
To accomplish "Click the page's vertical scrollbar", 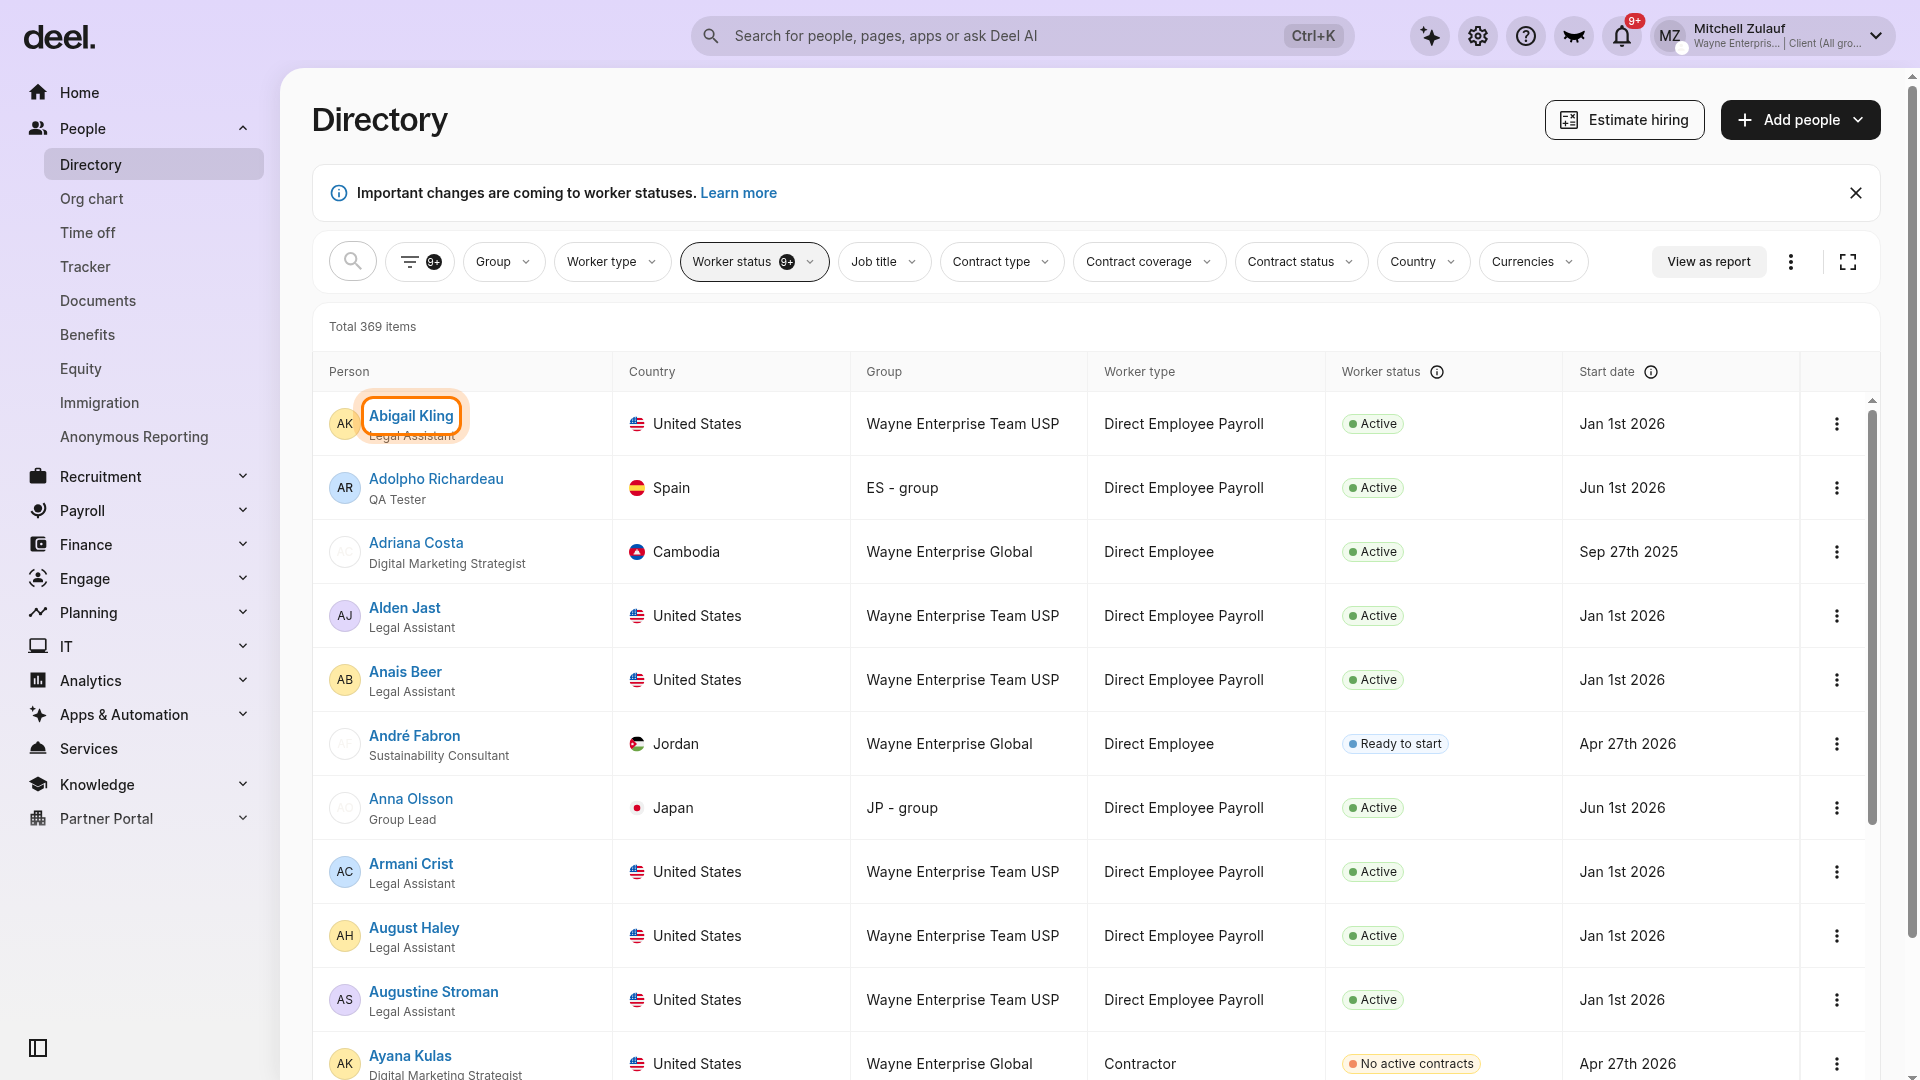I will click(x=1912, y=512).
